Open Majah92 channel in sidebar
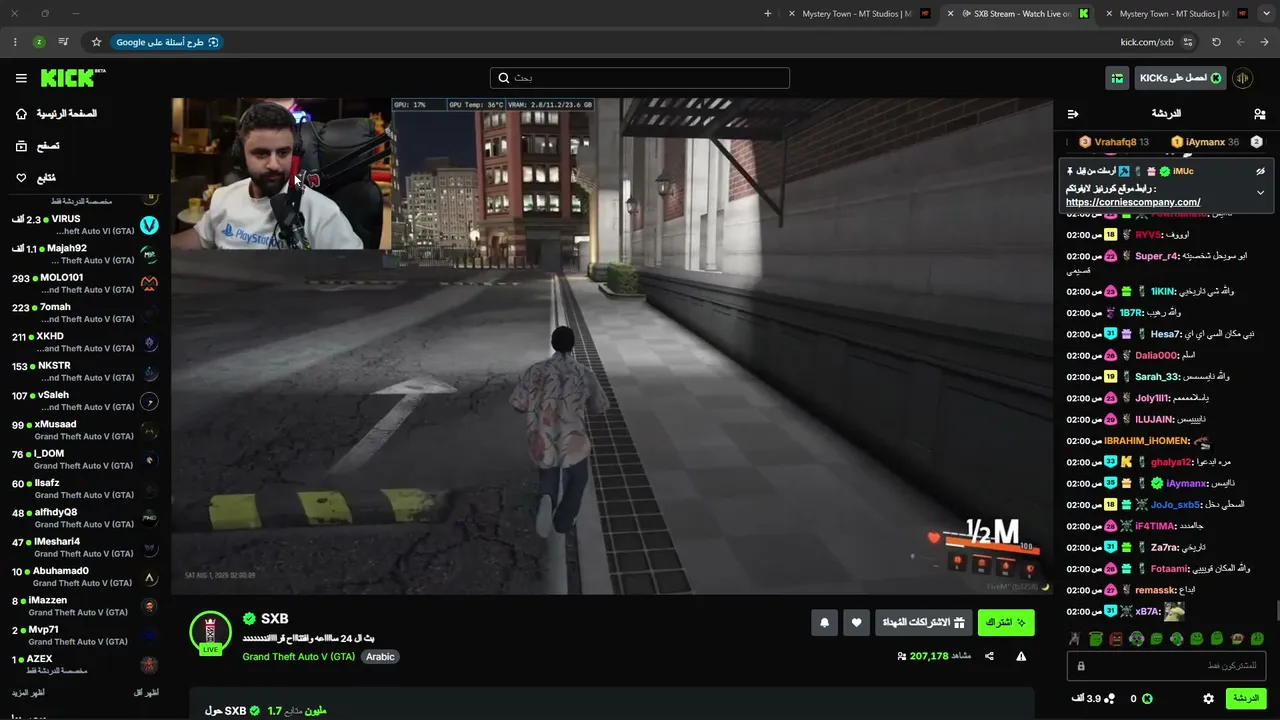This screenshot has width=1280, height=720. [84, 254]
